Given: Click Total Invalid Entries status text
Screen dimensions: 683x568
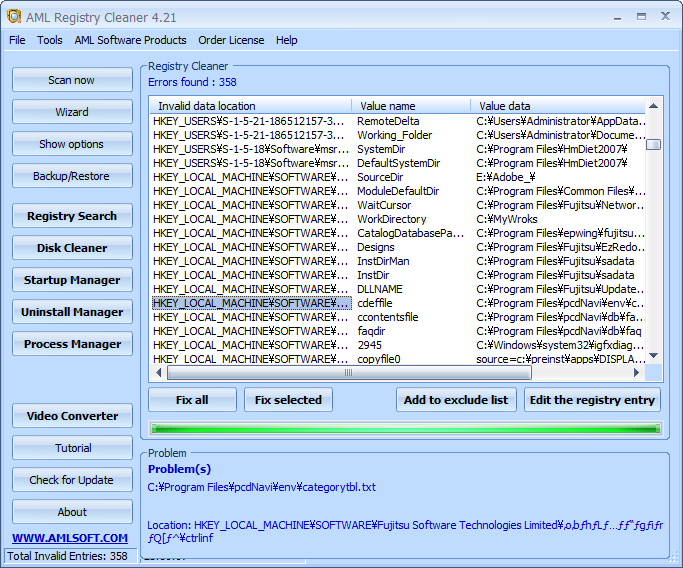Looking at the screenshot, I should [x=68, y=556].
